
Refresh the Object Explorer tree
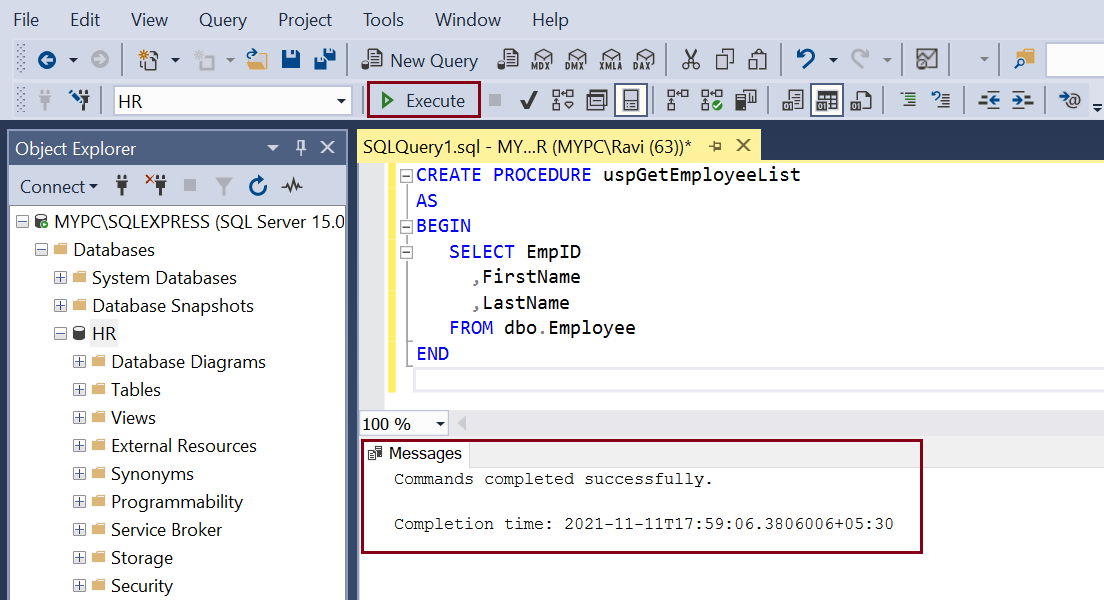click(258, 186)
